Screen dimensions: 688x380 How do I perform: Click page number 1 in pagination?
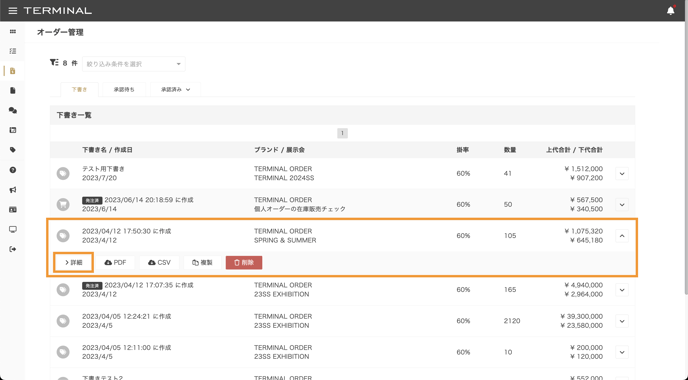click(342, 133)
